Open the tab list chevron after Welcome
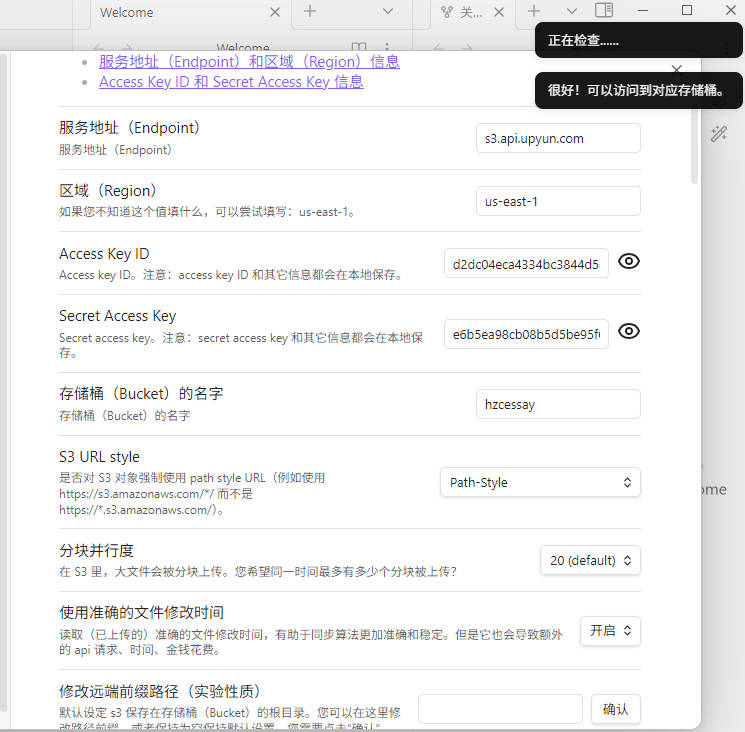Viewport: 745px width, 732px height. point(388,11)
